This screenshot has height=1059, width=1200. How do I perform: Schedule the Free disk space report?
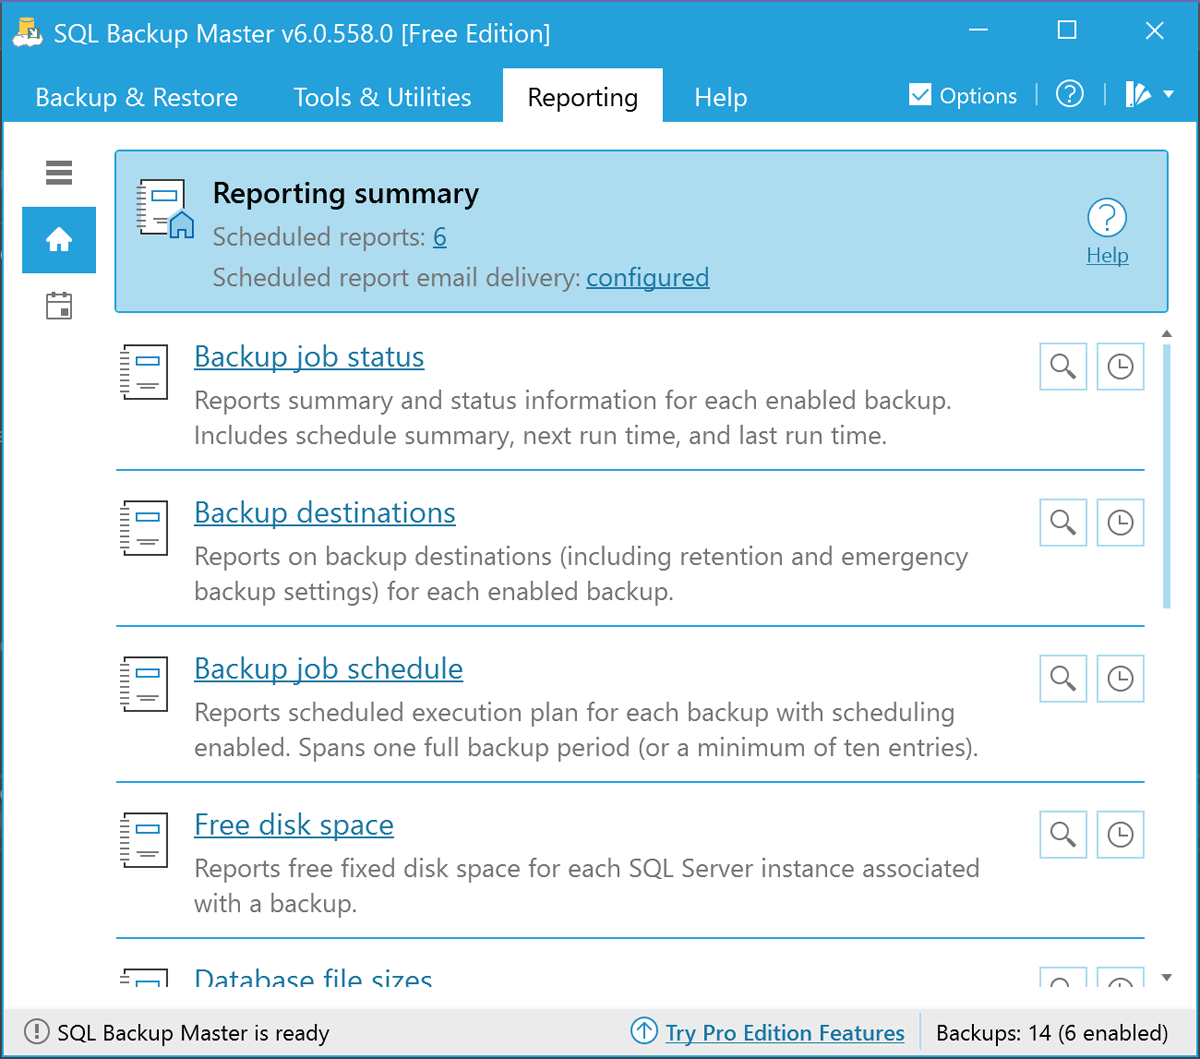[1120, 834]
